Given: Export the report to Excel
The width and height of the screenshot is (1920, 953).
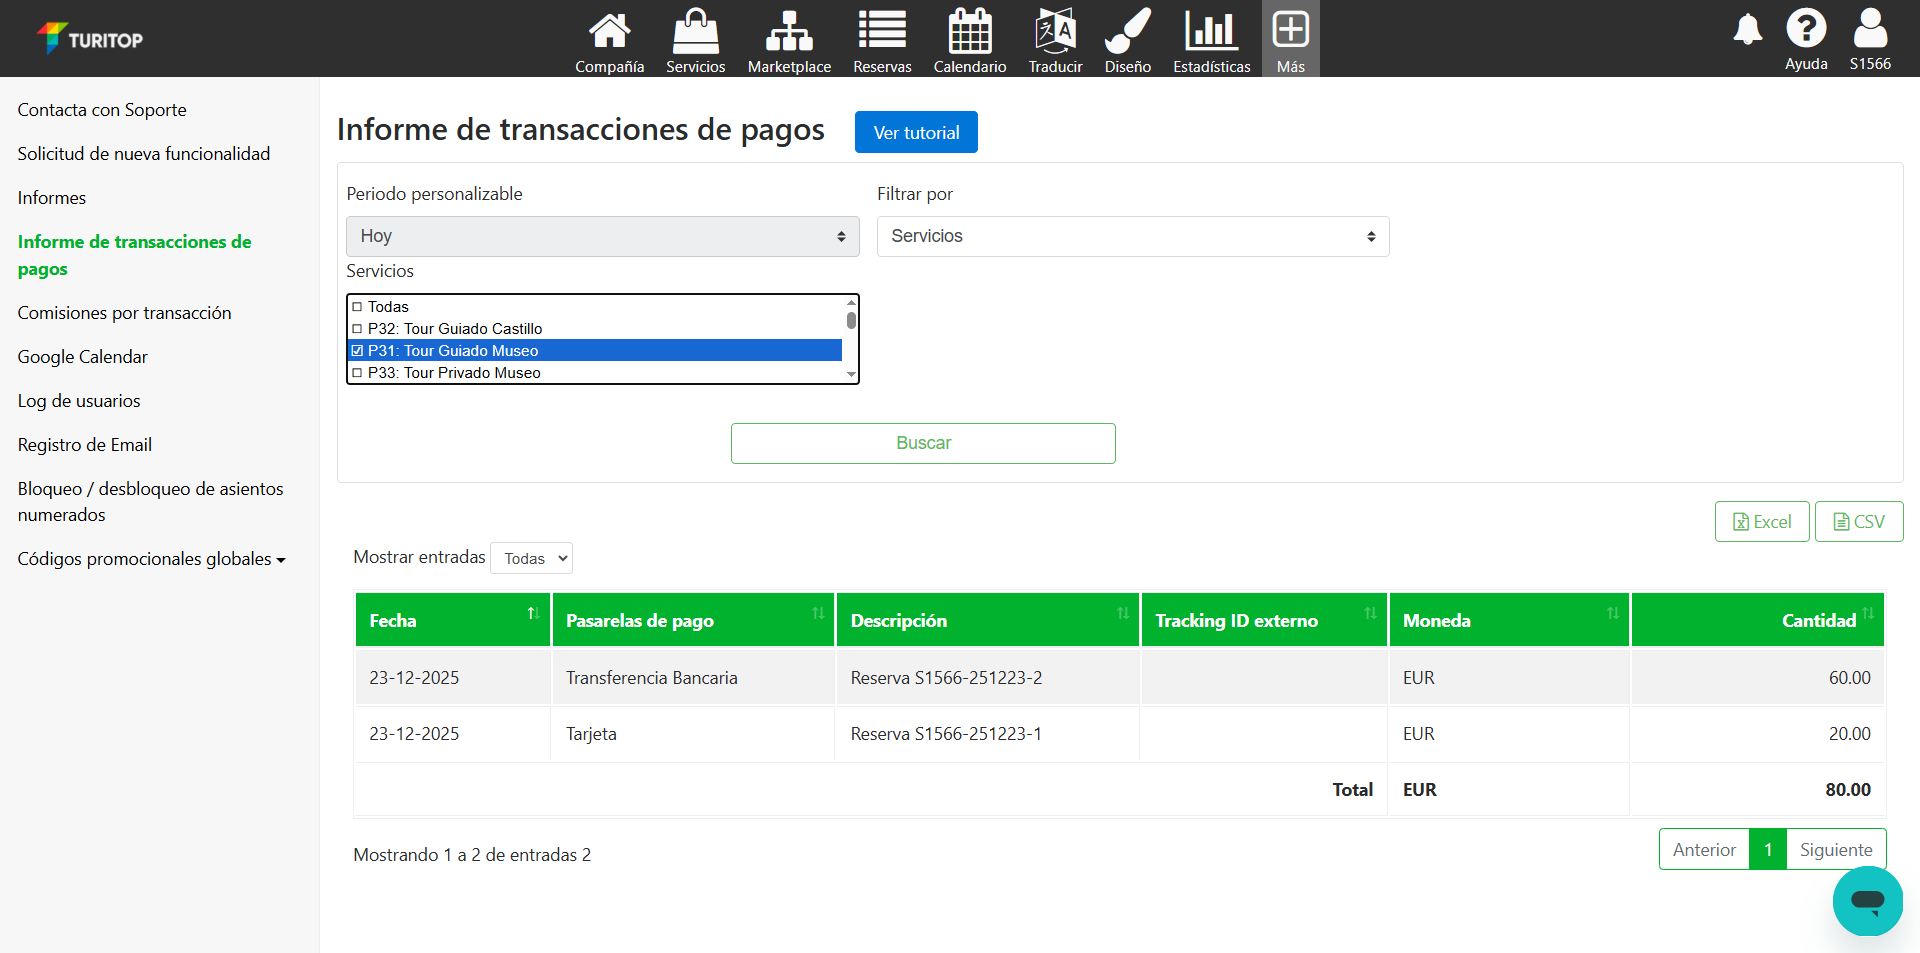Looking at the screenshot, I should [x=1761, y=522].
